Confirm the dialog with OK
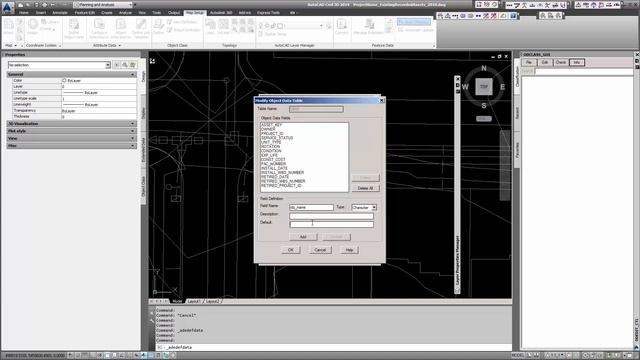This screenshot has height=360, width=640. coord(291,250)
